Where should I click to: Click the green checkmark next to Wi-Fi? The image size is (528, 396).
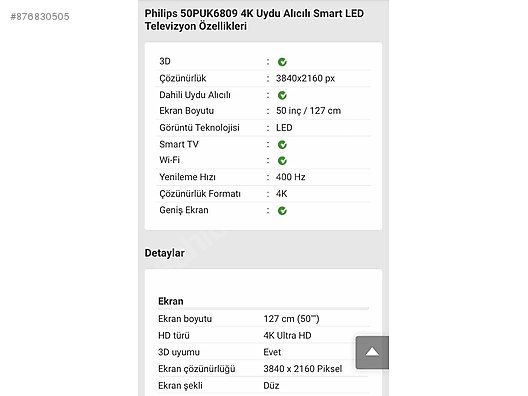pos(282,161)
